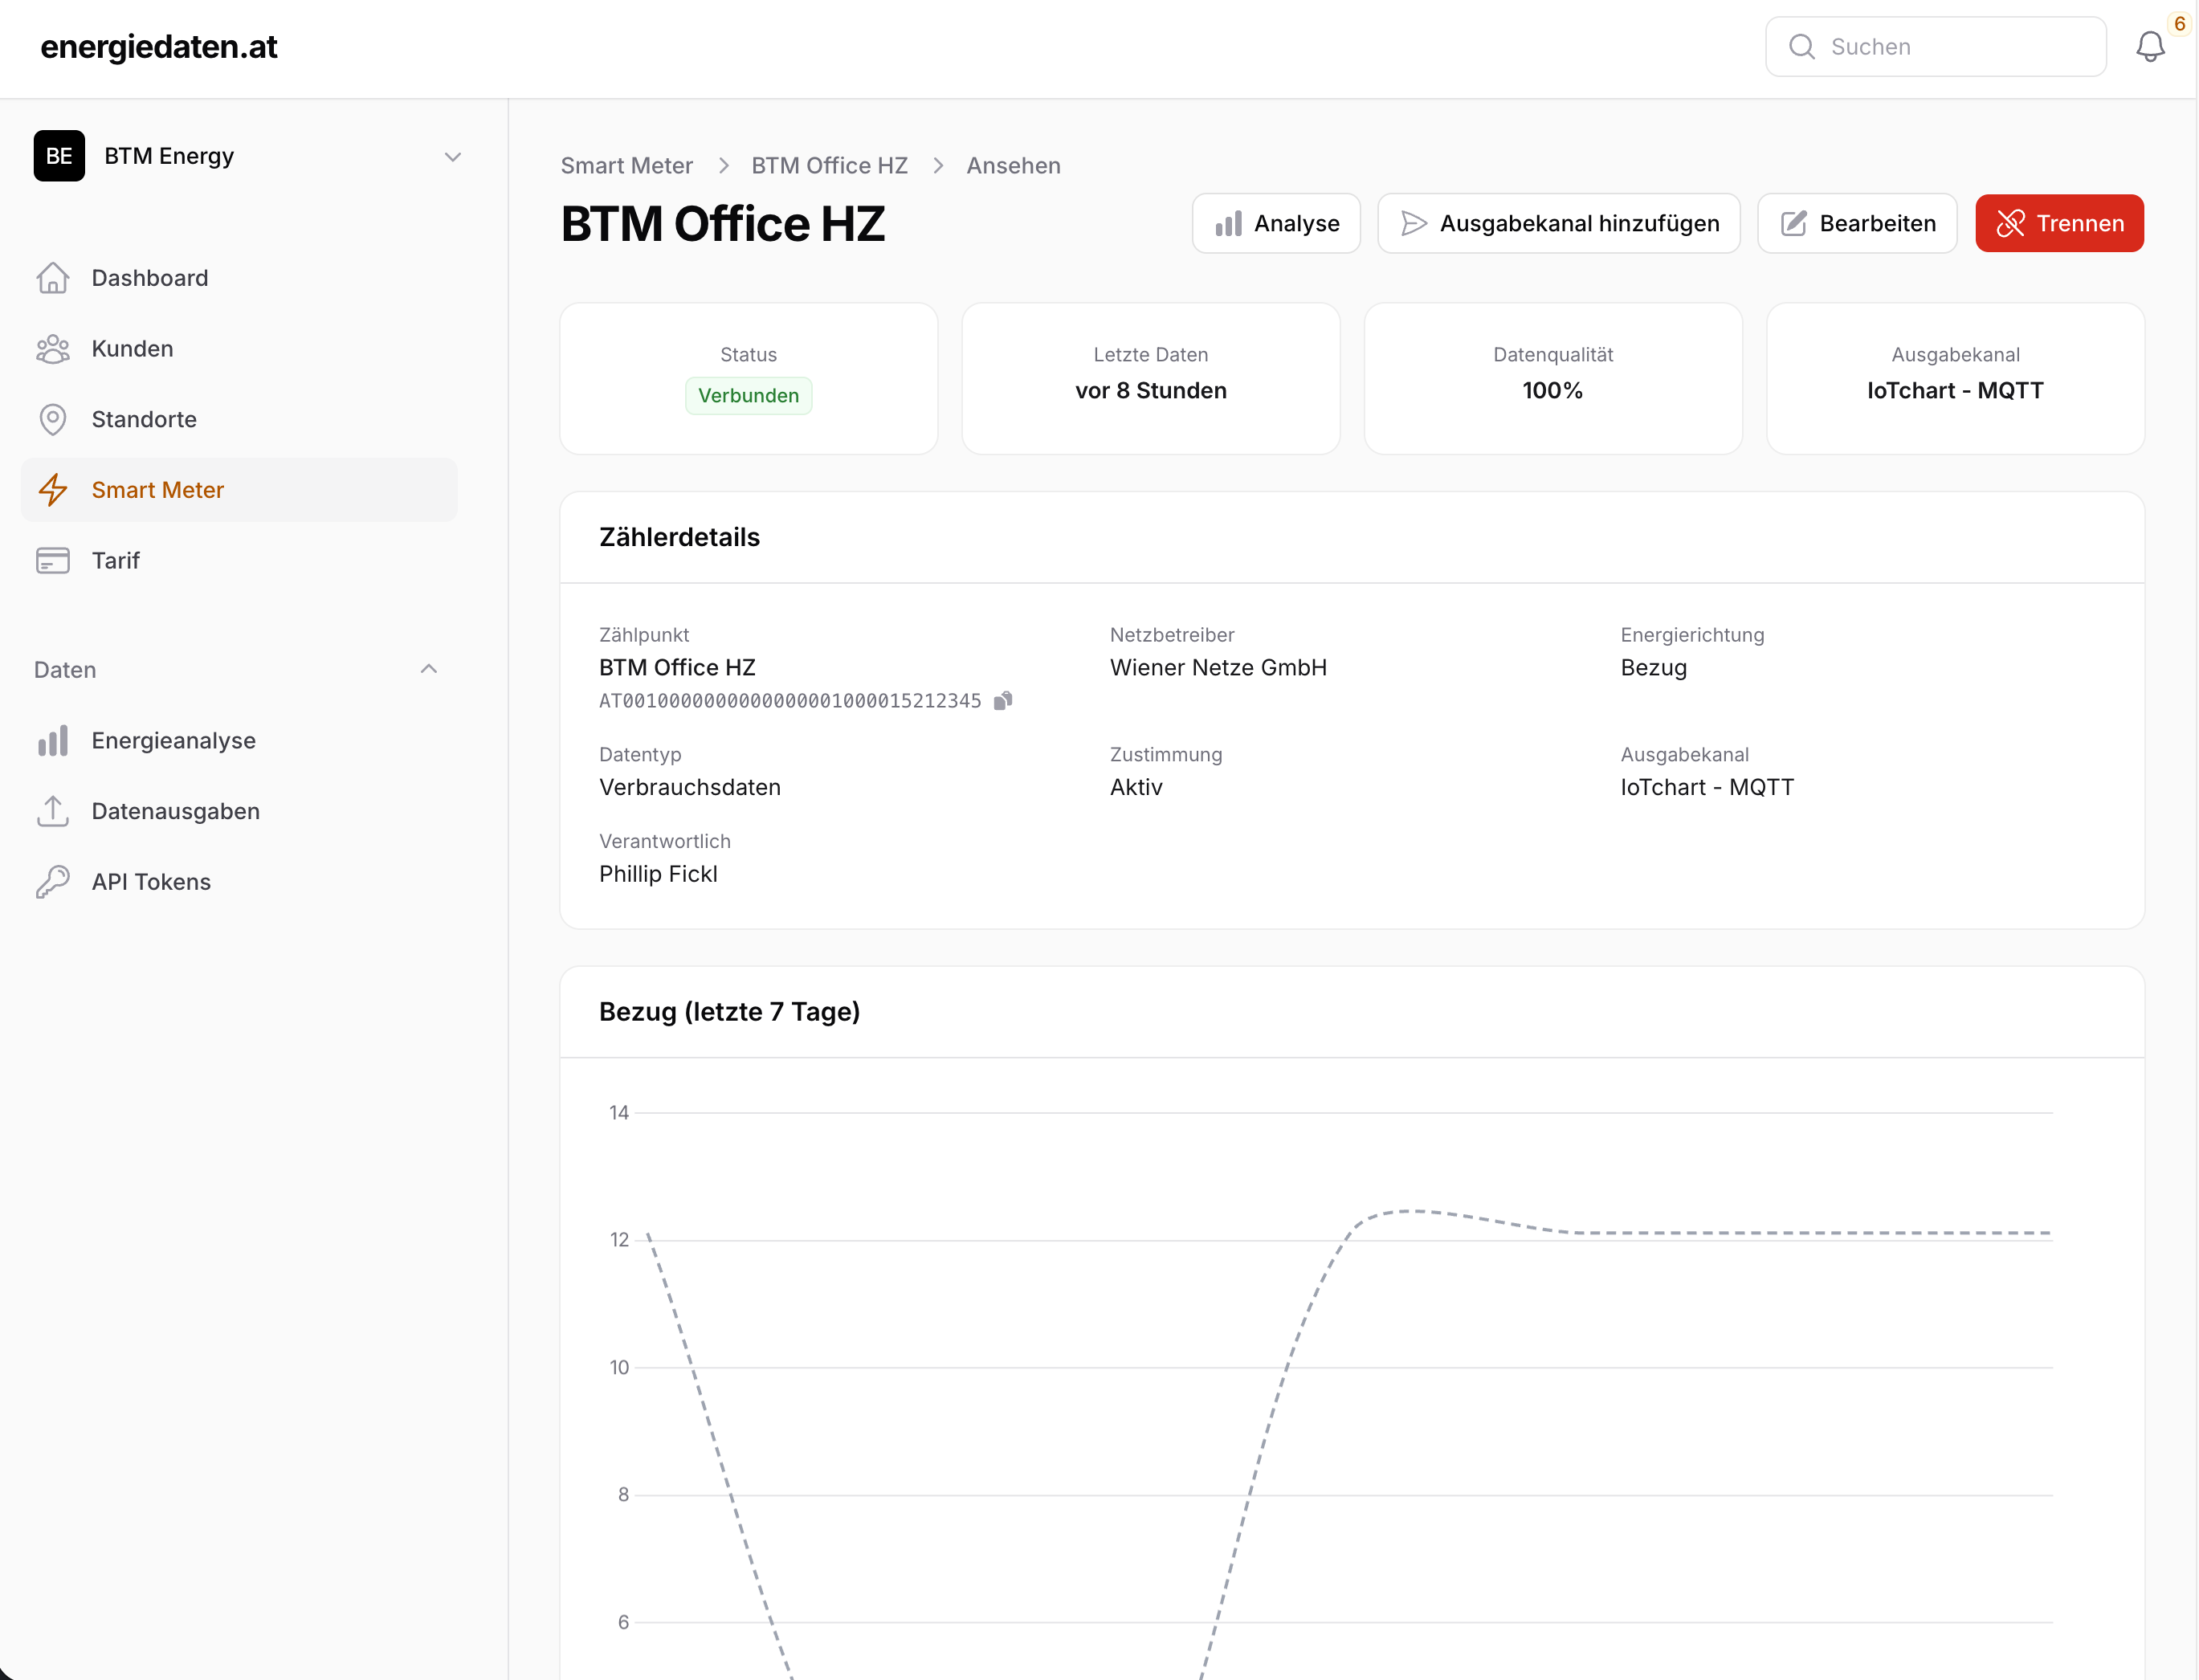Click the Tarif credit card icon
This screenshot has width=2199, height=1680.
point(52,561)
